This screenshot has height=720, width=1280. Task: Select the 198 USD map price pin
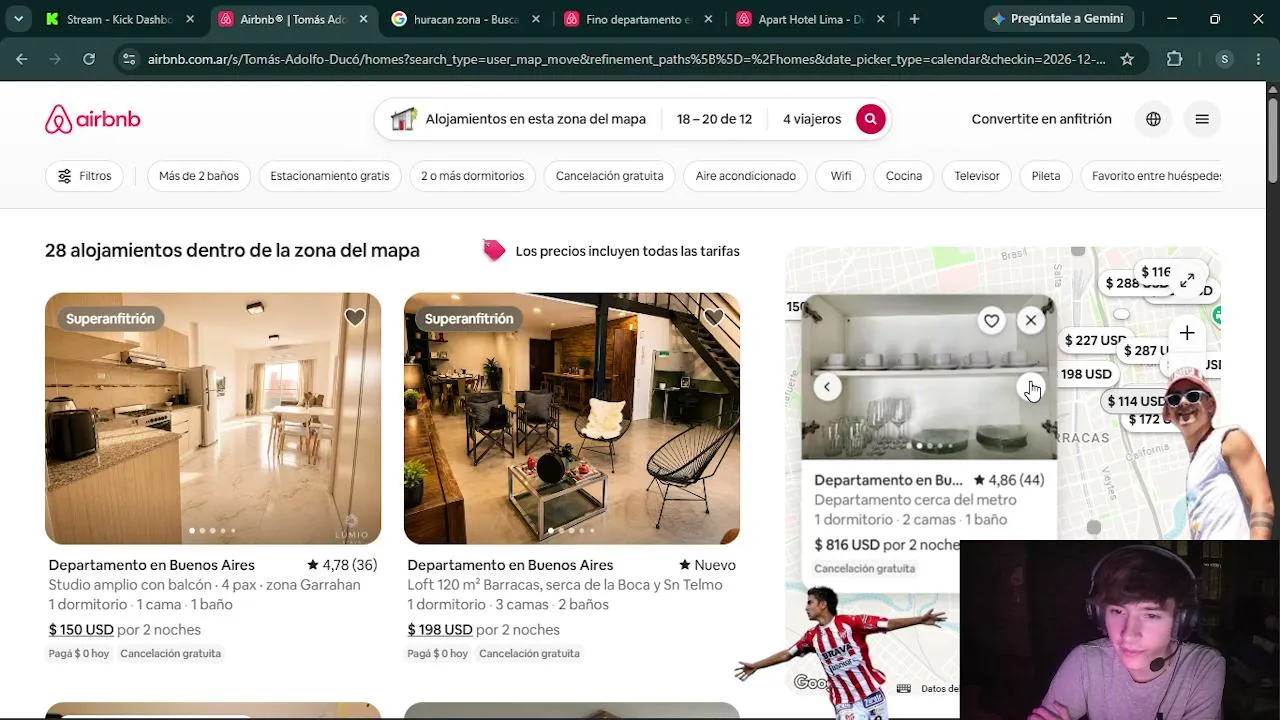pos(1086,374)
